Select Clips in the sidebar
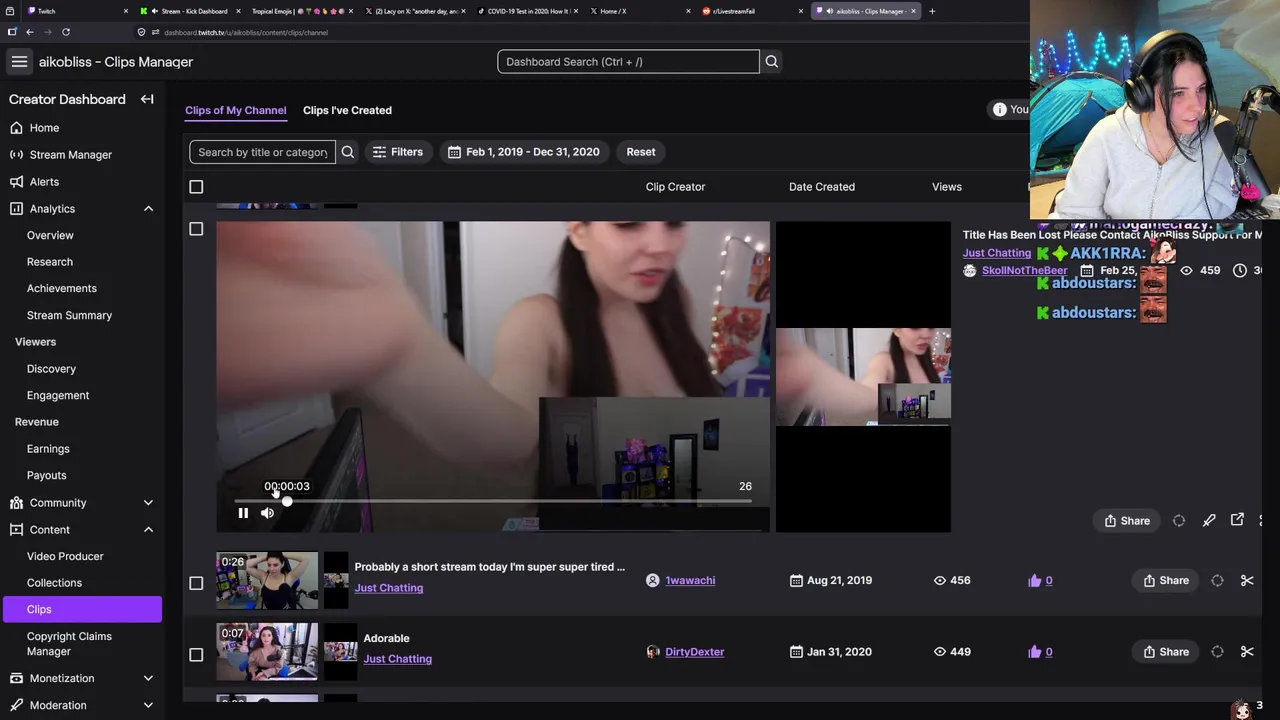The height and width of the screenshot is (720, 1280). coord(81,609)
